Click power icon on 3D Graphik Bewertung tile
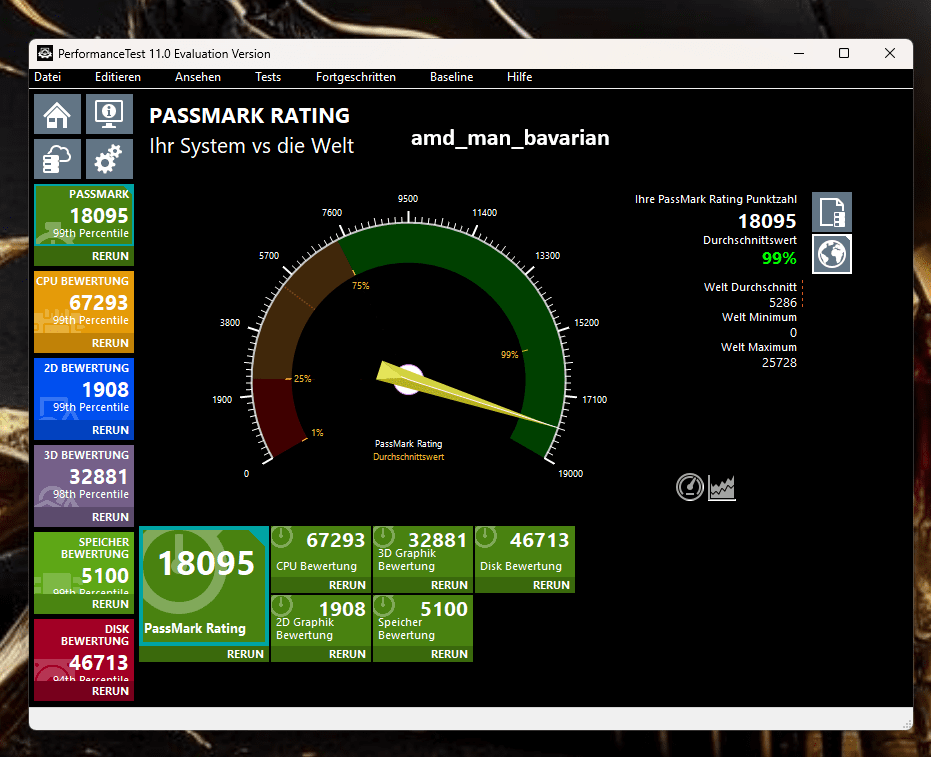The height and width of the screenshot is (757, 931). click(384, 537)
